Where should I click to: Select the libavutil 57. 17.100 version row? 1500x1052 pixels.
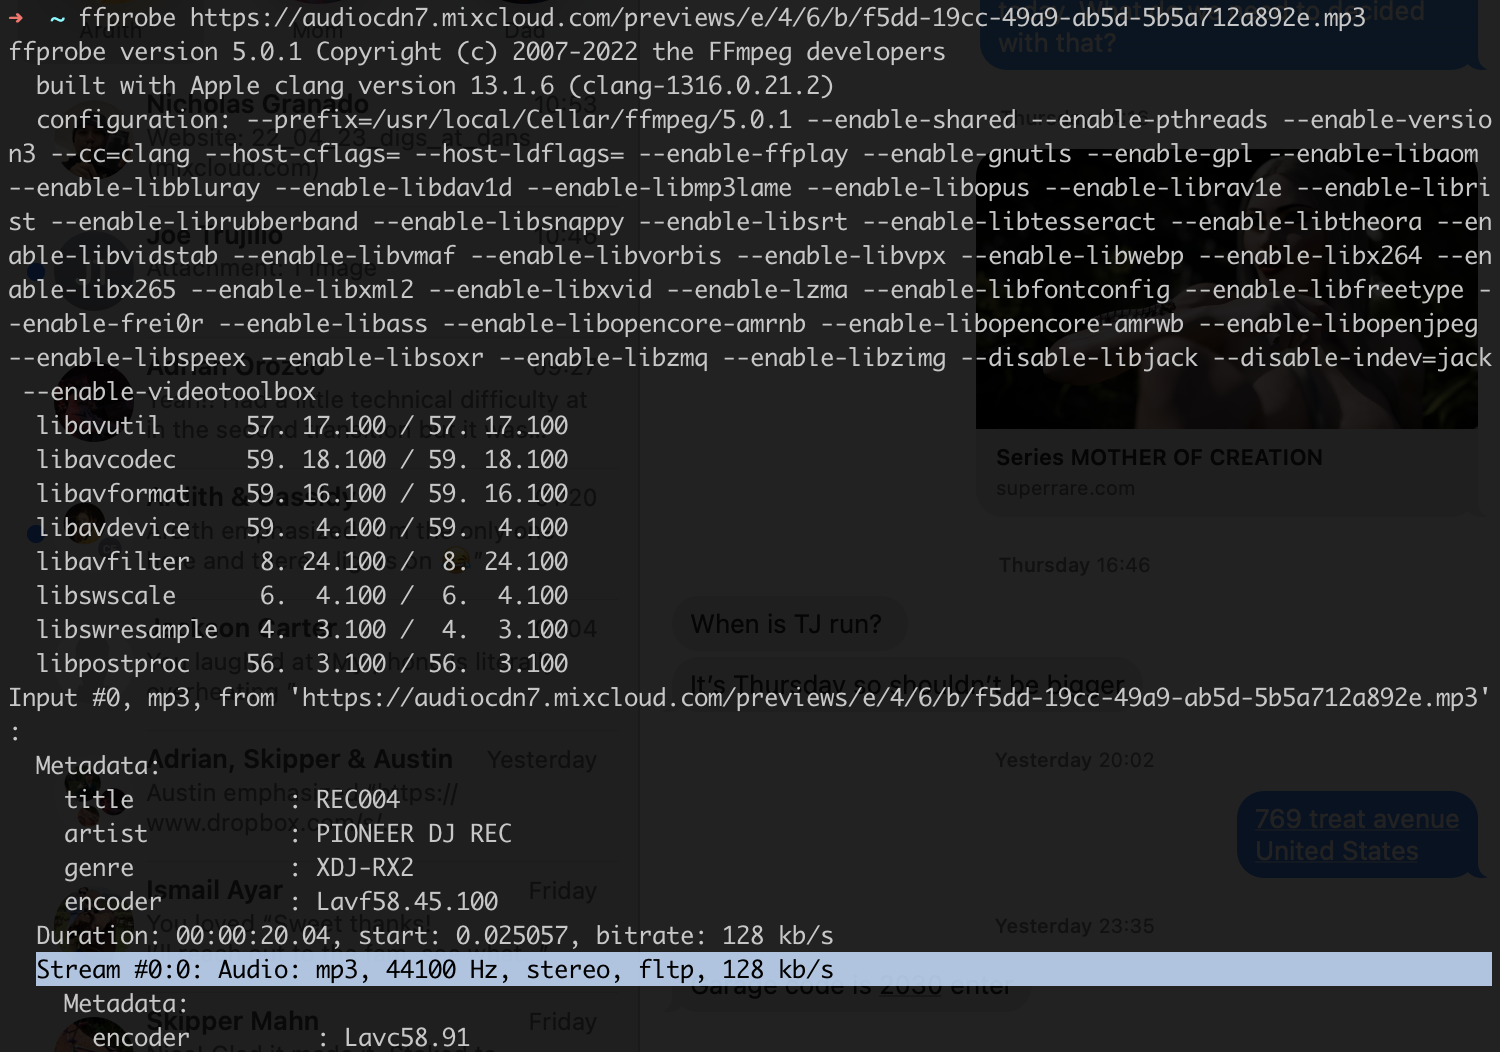(302, 426)
